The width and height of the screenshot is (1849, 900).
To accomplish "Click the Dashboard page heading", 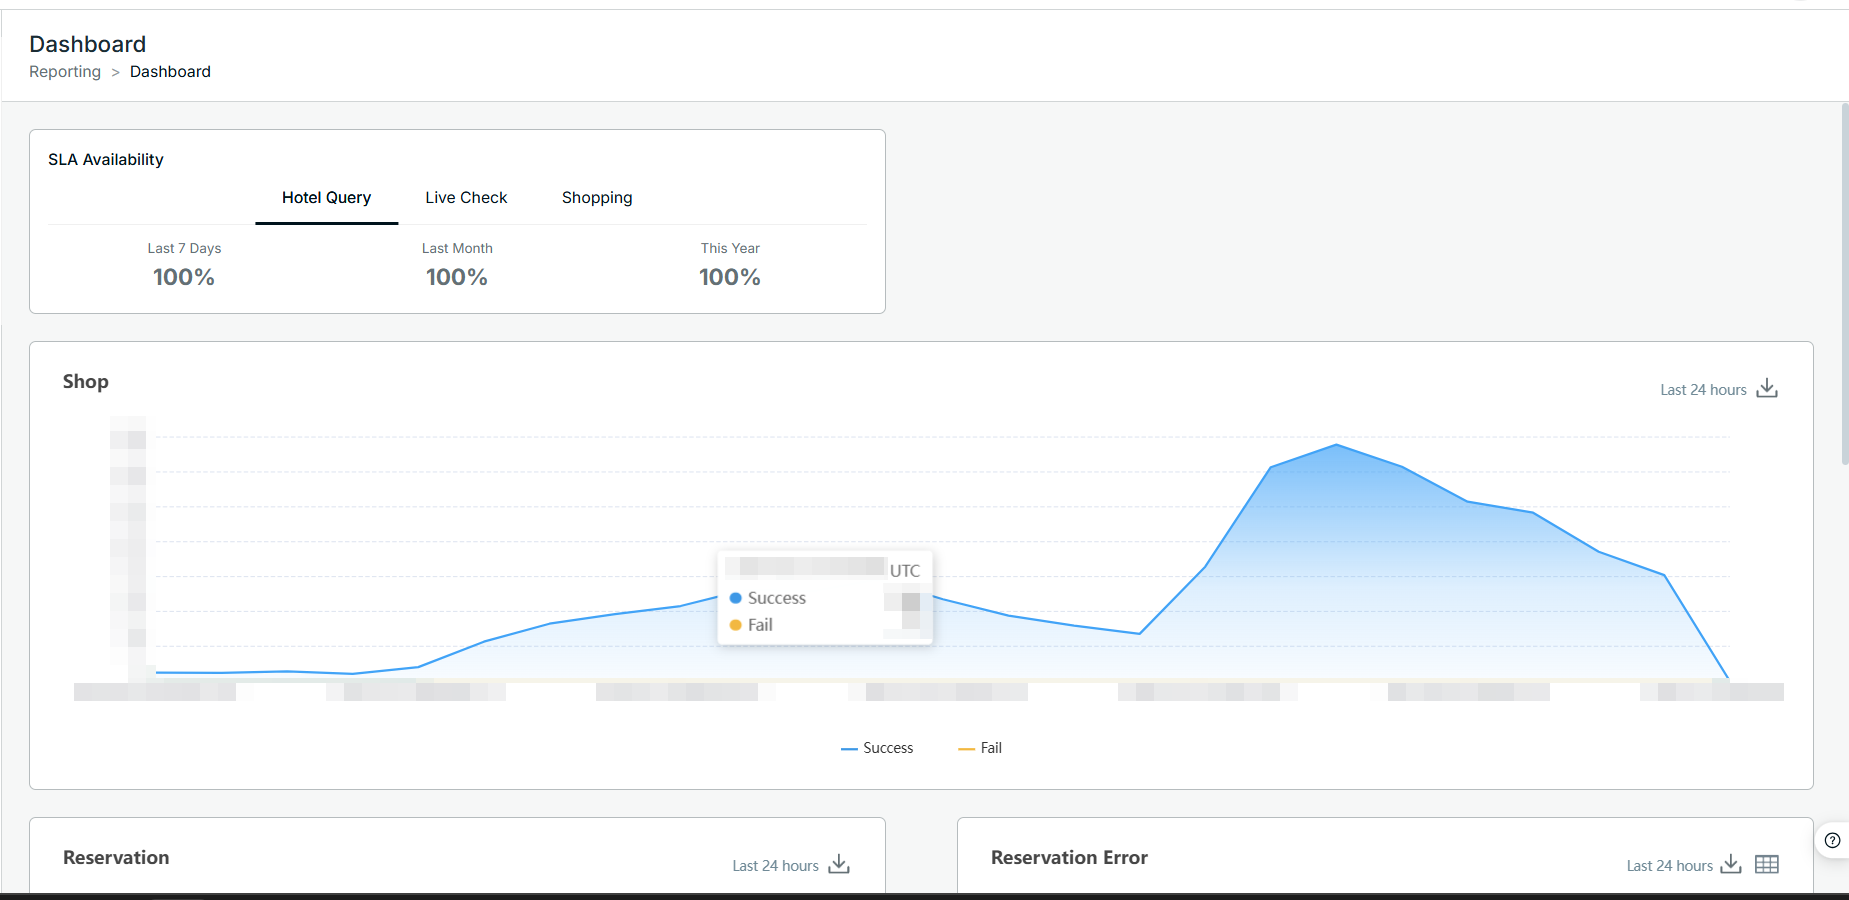I will [x=88, y=44].
